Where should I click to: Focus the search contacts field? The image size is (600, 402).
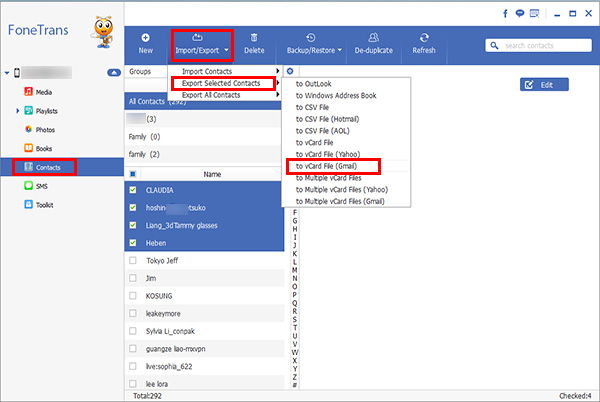point(538,46)
